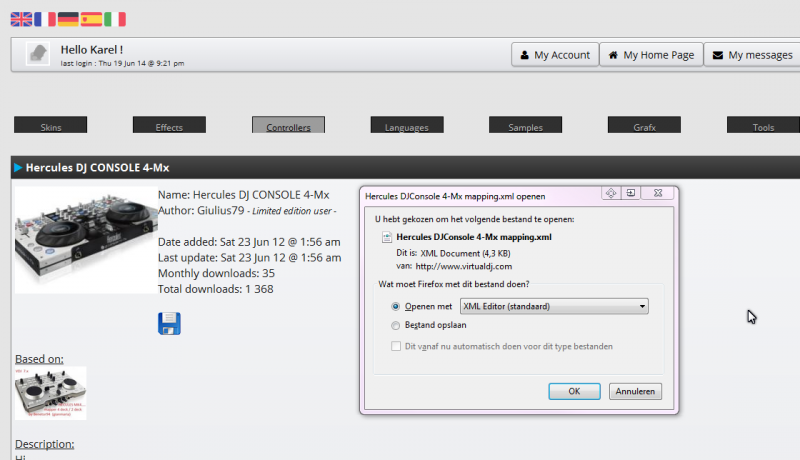
Task: Click the 'Description:' heading
Action: point(44,444)
